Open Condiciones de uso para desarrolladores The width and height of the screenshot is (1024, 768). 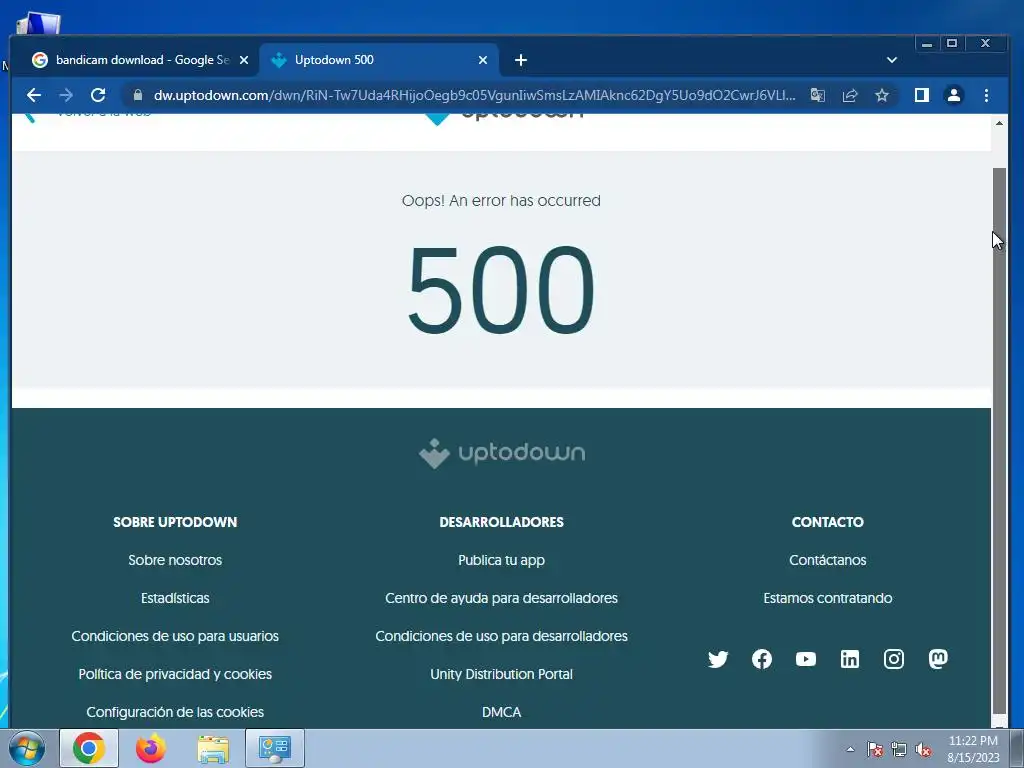[x=502, y=636]
